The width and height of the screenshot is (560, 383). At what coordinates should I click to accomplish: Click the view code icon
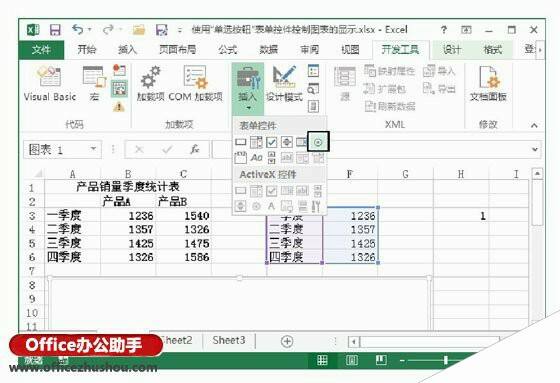(x=313, y=89)
